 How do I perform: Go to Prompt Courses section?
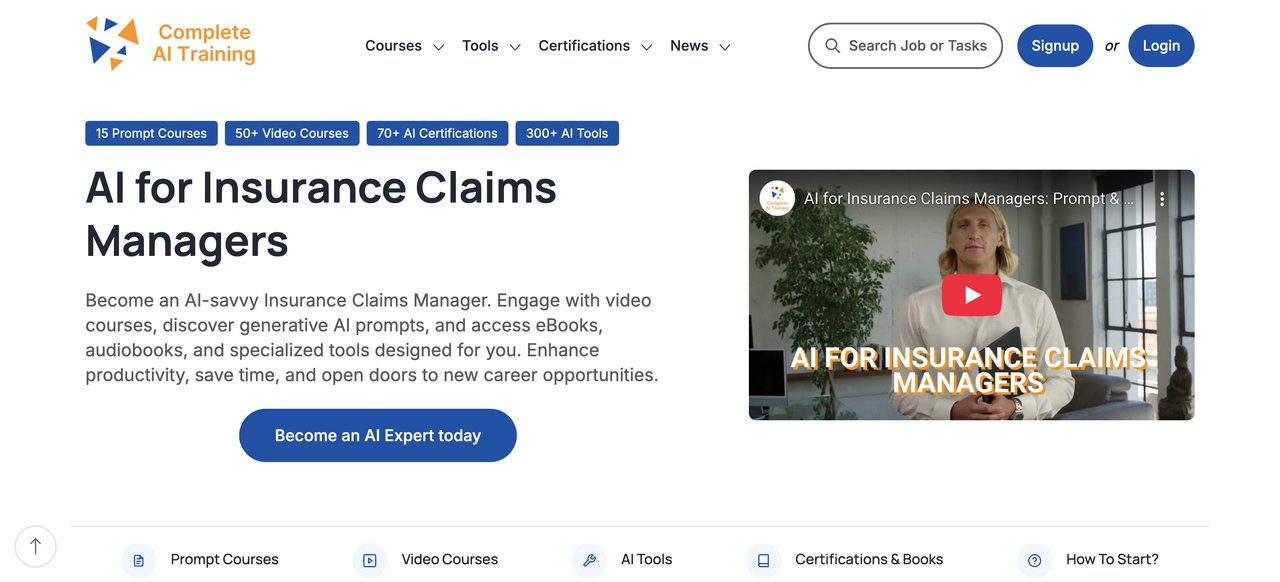pos(224,560)
